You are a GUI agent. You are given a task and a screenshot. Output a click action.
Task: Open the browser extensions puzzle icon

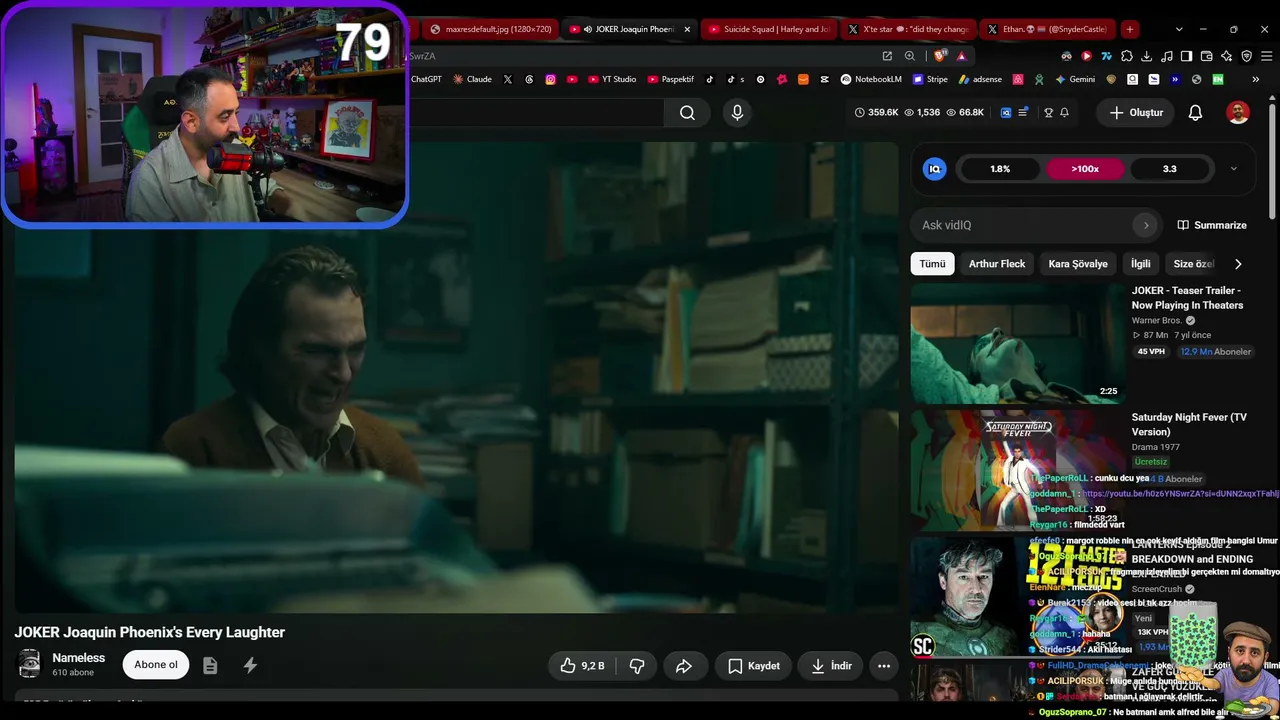click(1127, 56)
